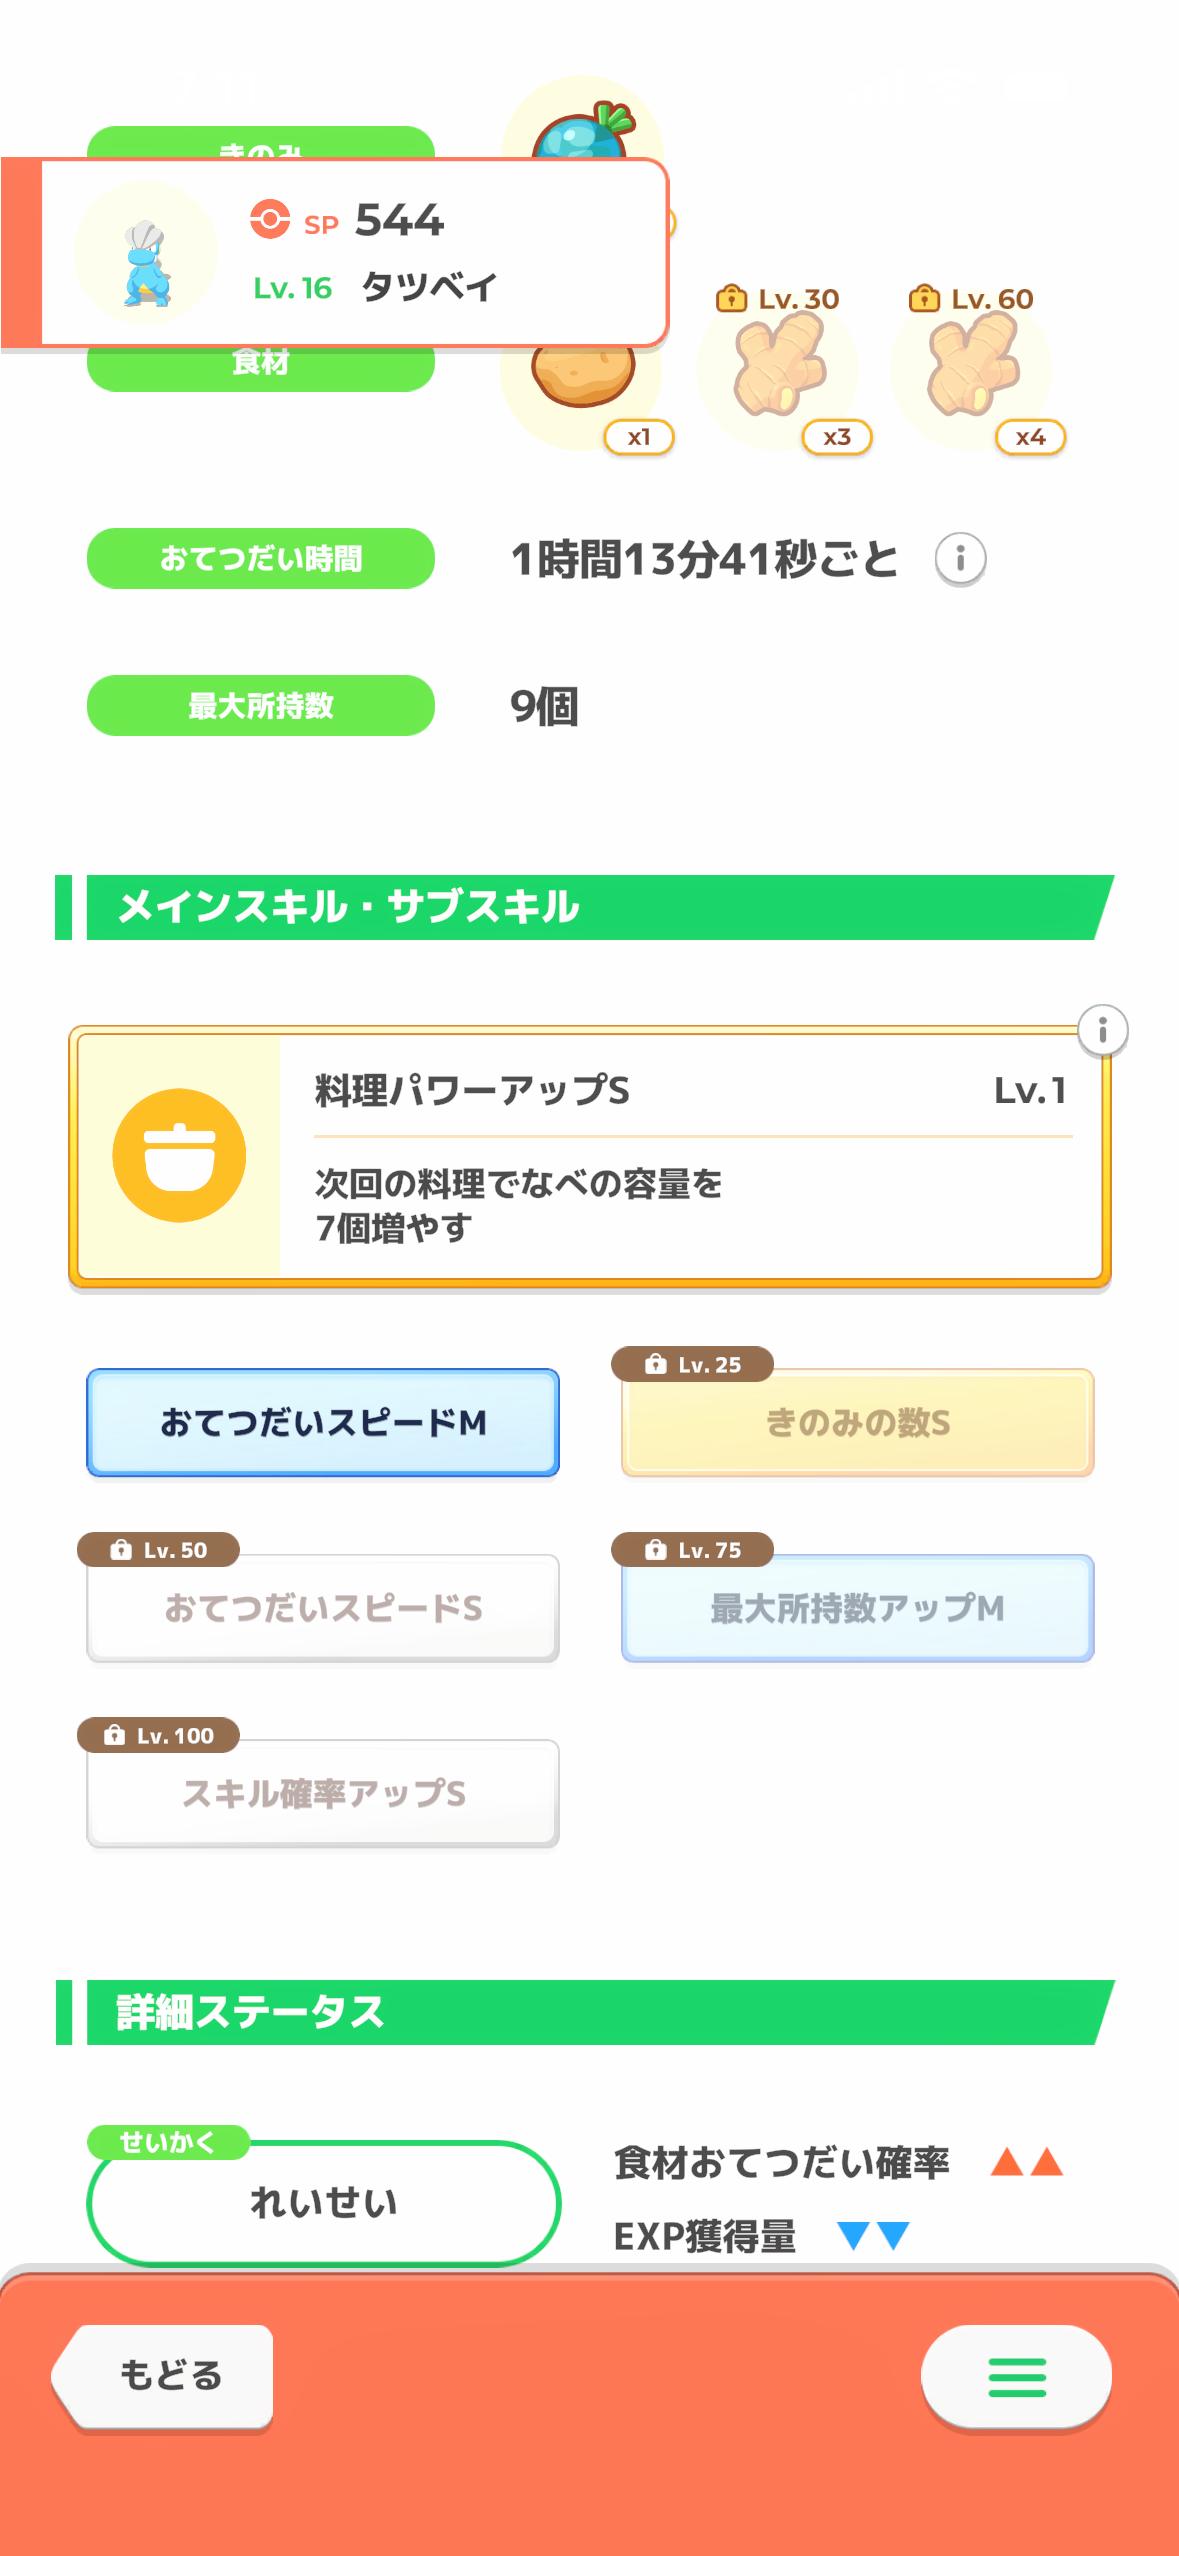Tap the れいせい nature box
This screenshot has height=2556, width=1179.
pos(323,2203)
